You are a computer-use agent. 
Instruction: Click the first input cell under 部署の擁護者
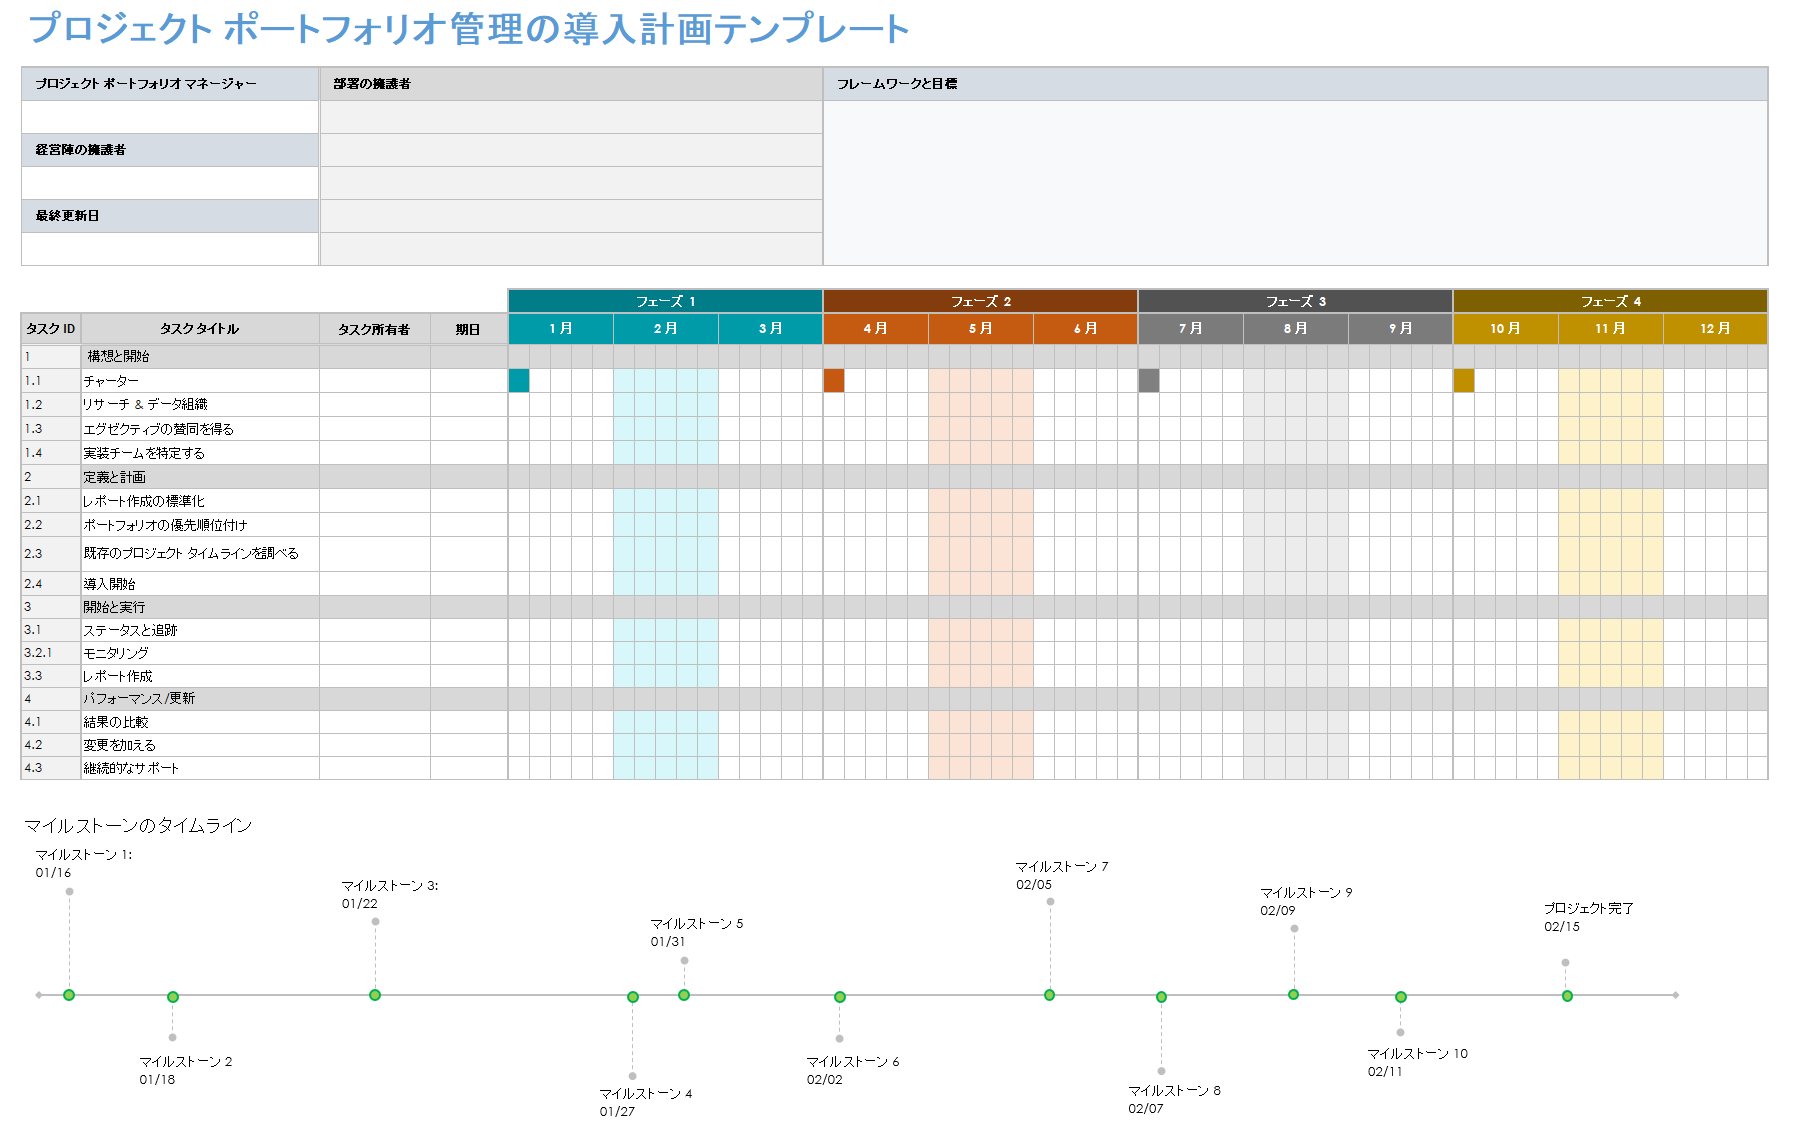pos(571,117)
